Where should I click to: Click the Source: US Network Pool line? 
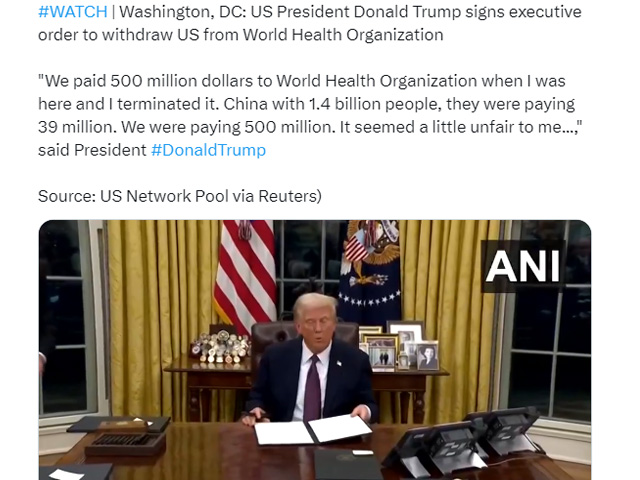click(x=180, y=196)
